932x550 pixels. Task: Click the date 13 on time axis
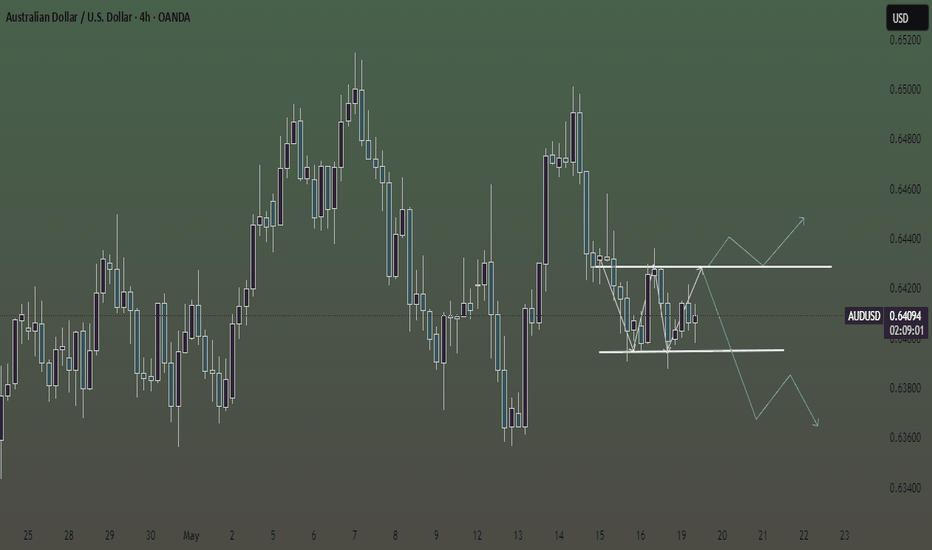tap(518, 536)
